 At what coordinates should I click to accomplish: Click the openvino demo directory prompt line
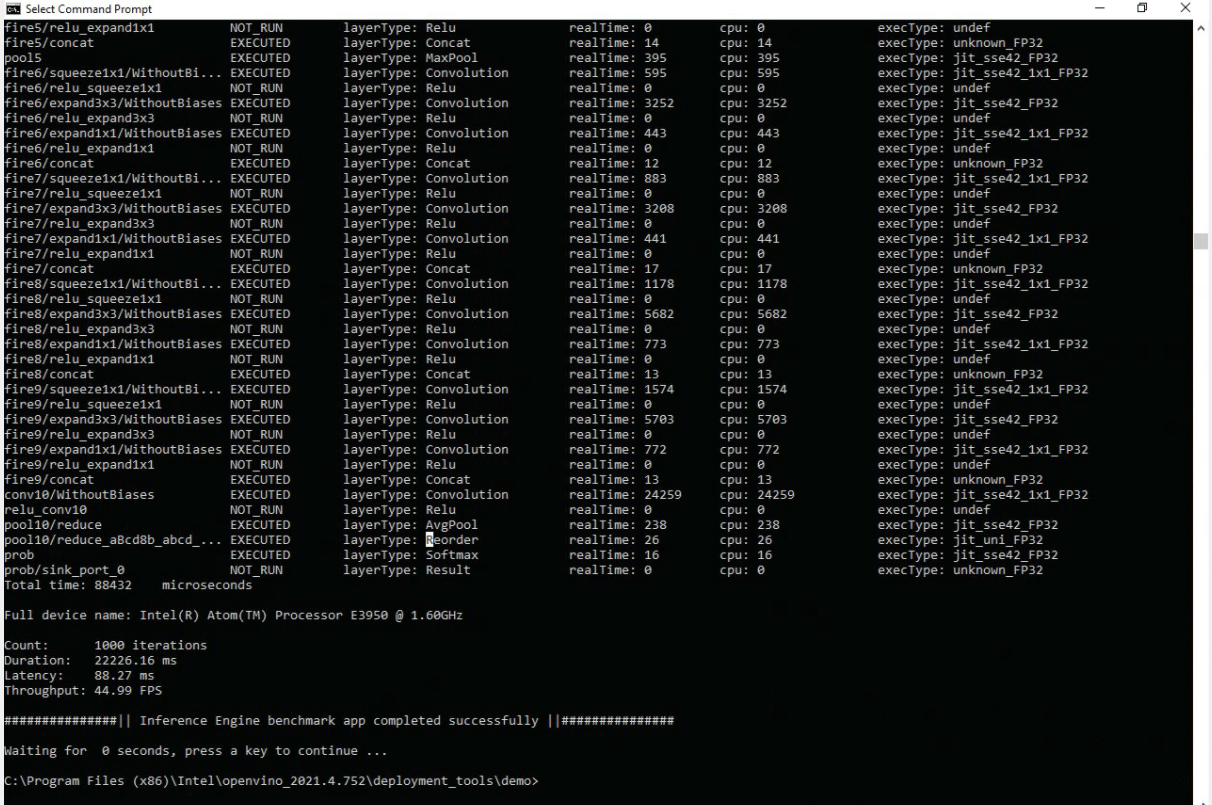click(x=271, y=780)
